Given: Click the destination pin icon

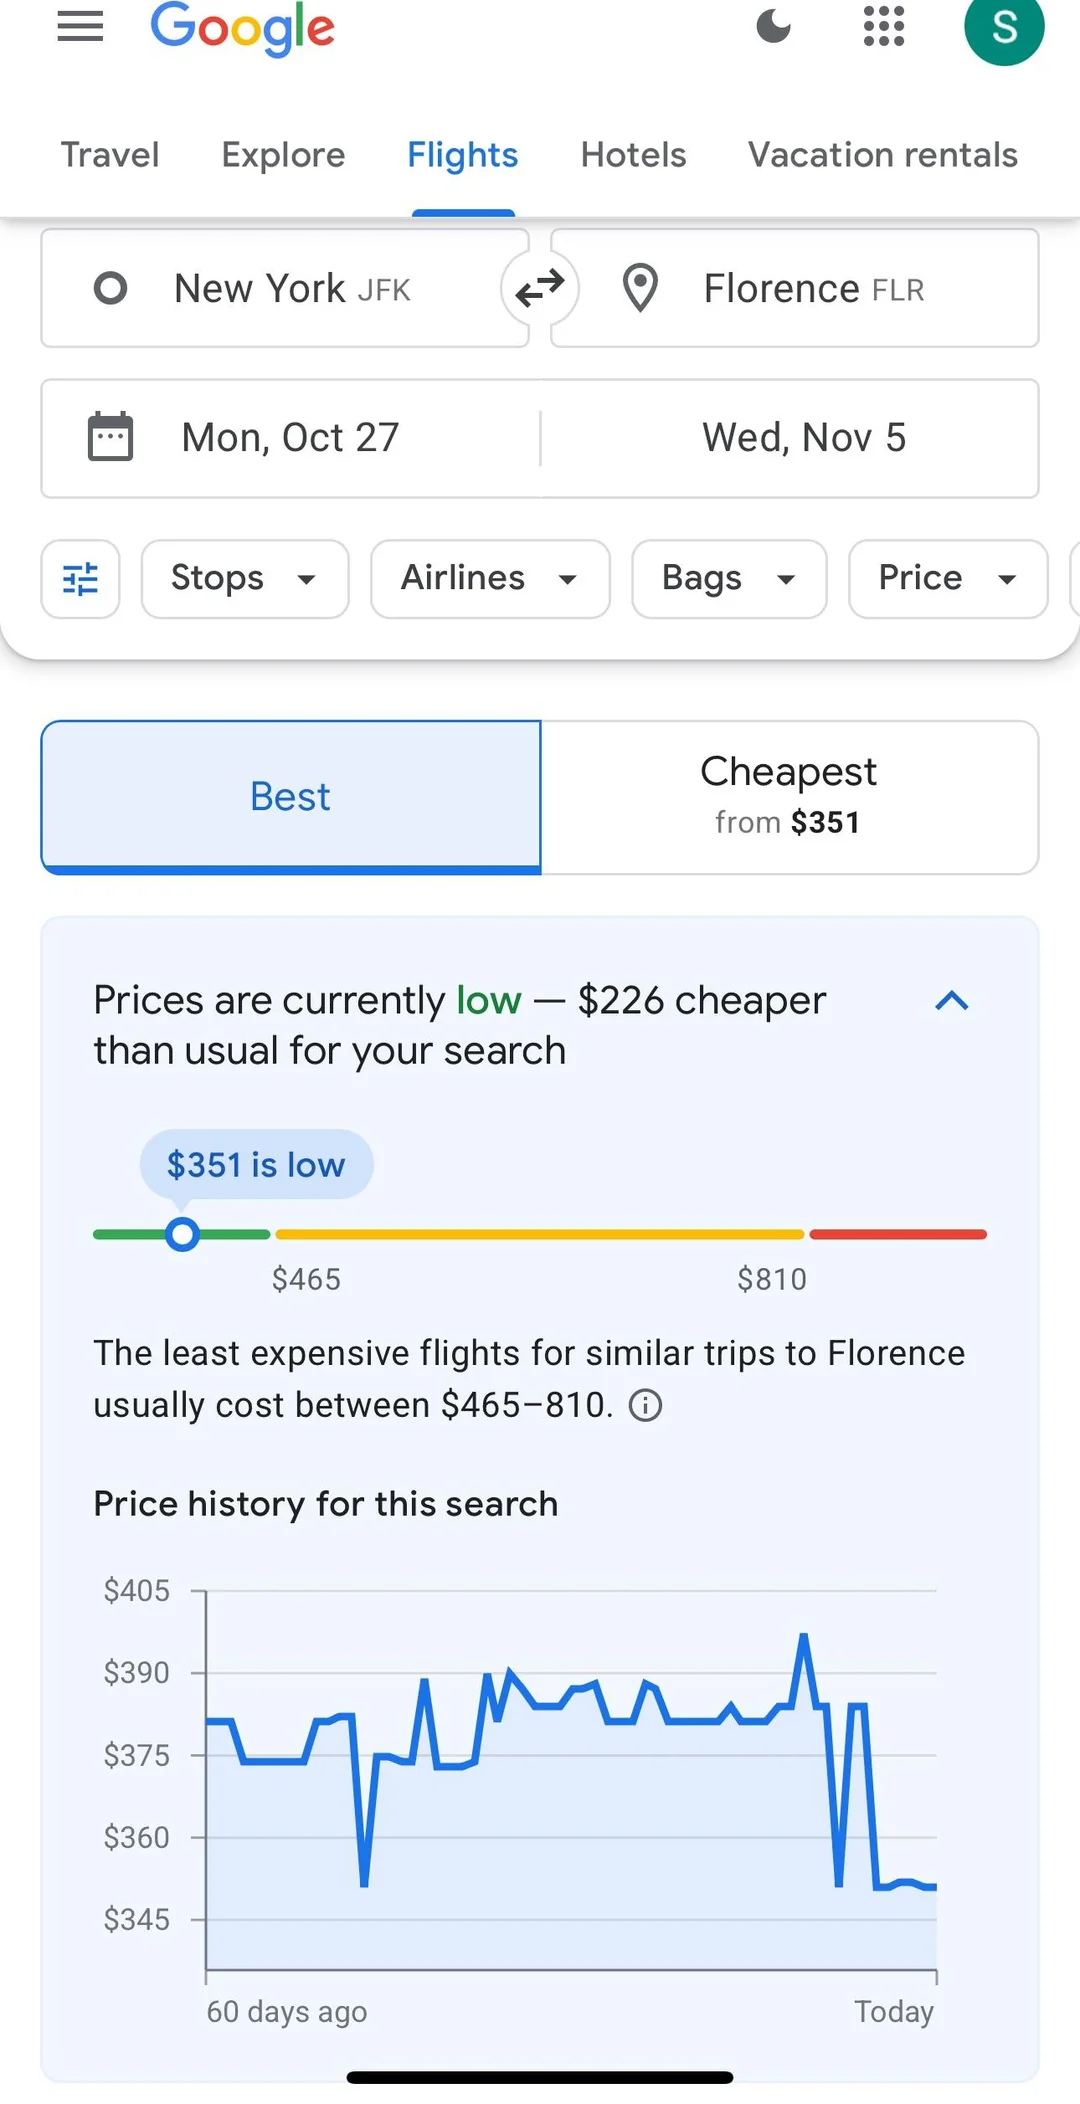Looking at the screenshot, I should (640, 289).
